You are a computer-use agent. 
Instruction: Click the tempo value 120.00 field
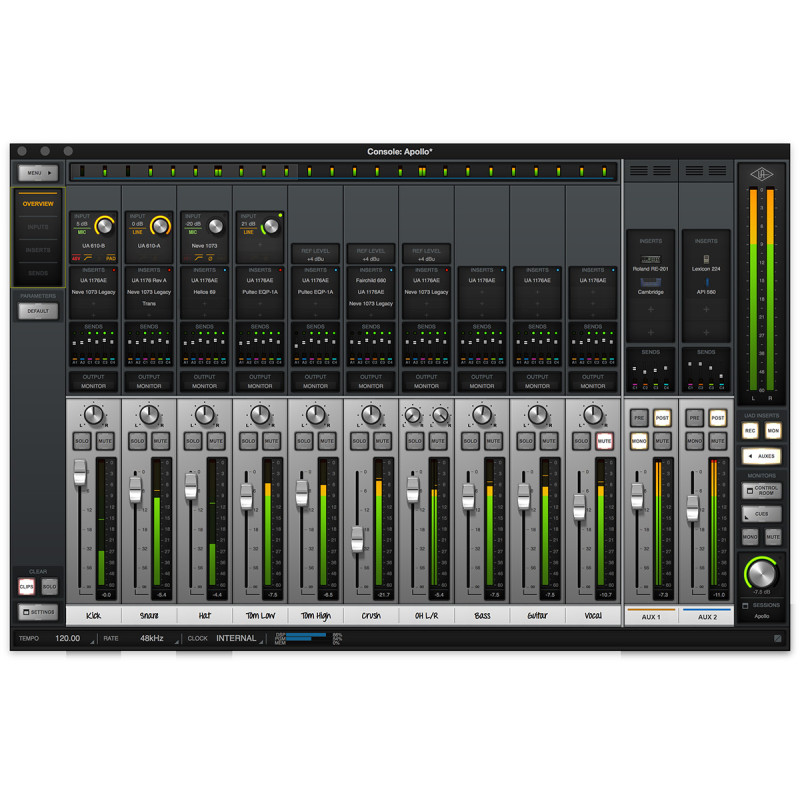coord(69,638)
